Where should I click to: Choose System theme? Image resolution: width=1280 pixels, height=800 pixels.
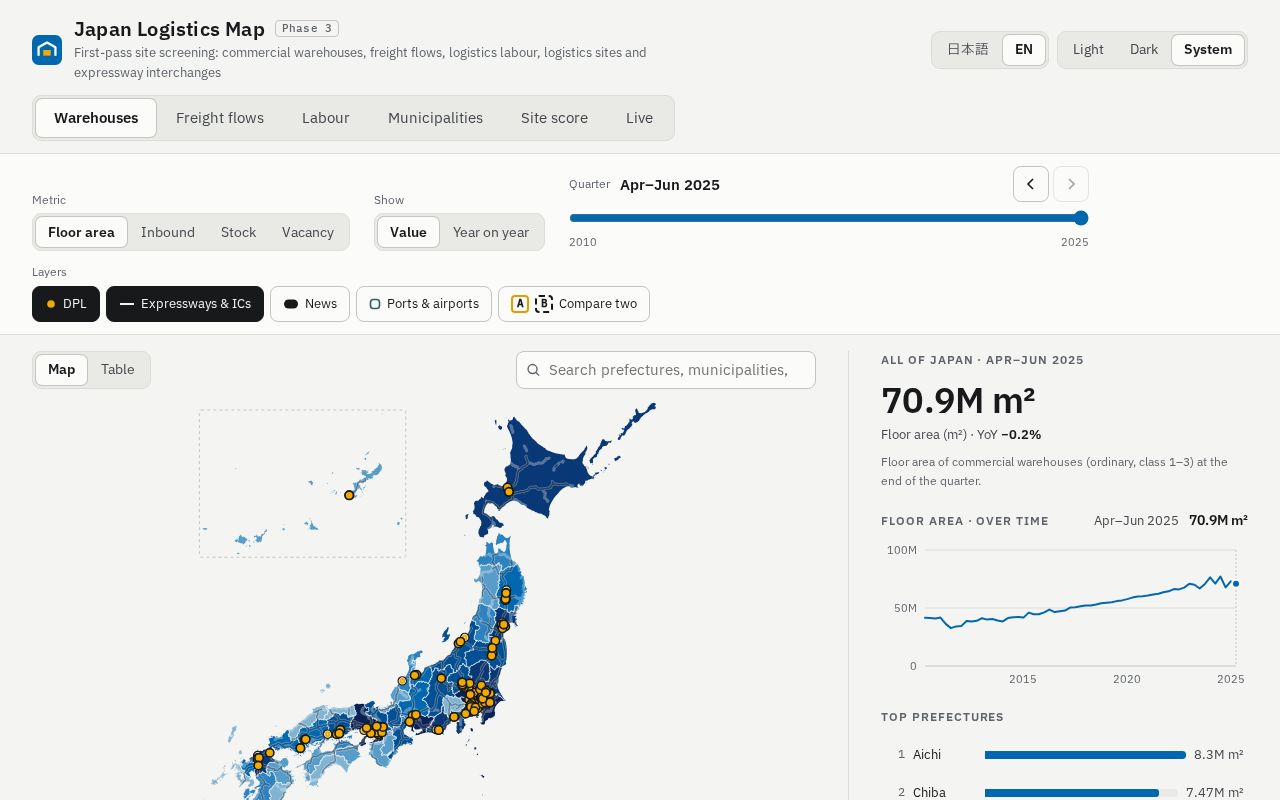pyautogui.click(x=1208, y=50)
